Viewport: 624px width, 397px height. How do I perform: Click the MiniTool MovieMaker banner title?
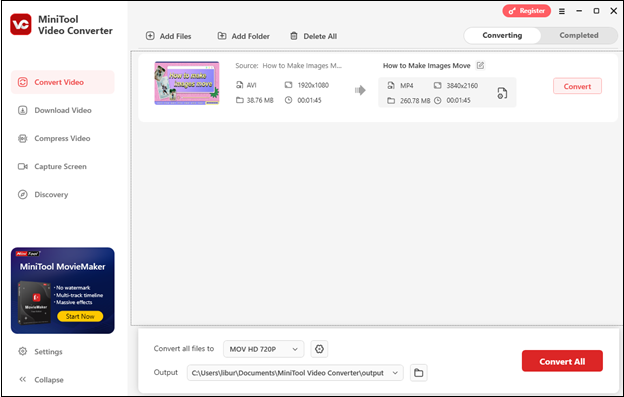[x=62, y=267]
